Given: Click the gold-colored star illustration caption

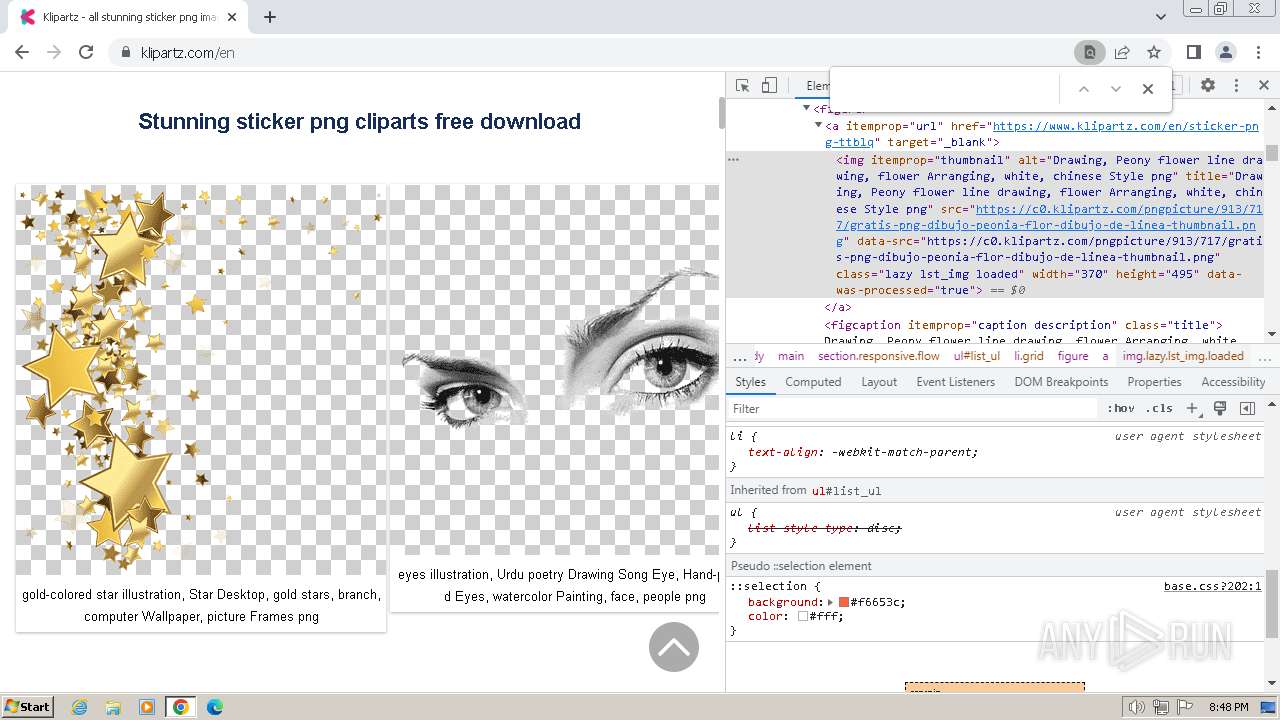Looking at the screenshot, I should pos(201,605).
